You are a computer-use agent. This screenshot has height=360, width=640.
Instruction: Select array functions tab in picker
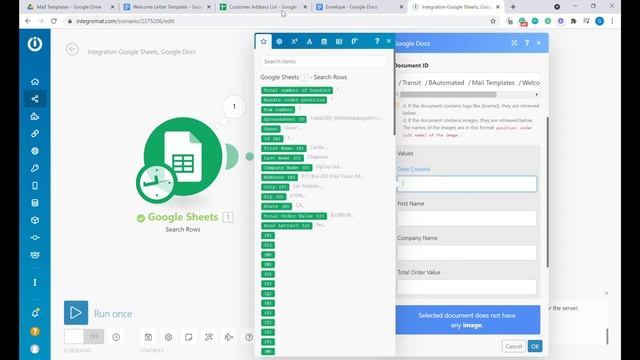[339, 41]
